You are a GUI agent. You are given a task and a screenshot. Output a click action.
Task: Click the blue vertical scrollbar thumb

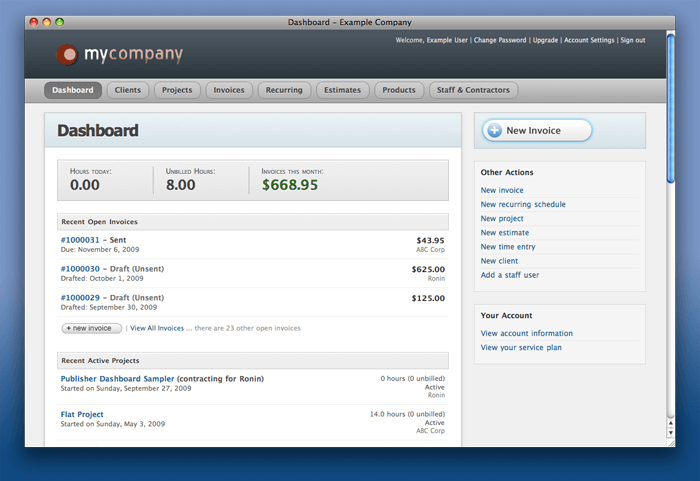(670, 109)
